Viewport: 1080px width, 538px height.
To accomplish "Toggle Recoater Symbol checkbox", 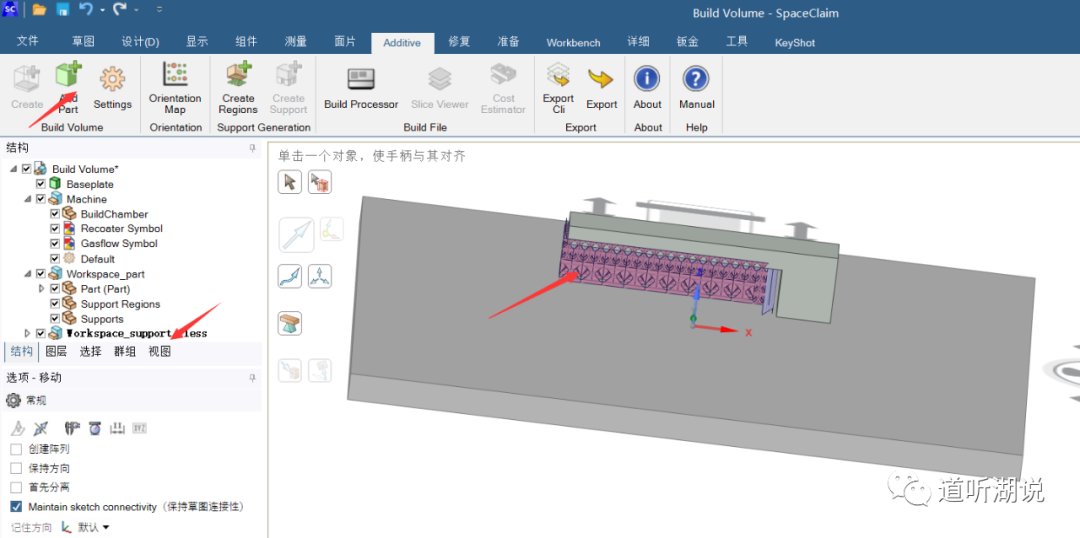I will [55, 229].
